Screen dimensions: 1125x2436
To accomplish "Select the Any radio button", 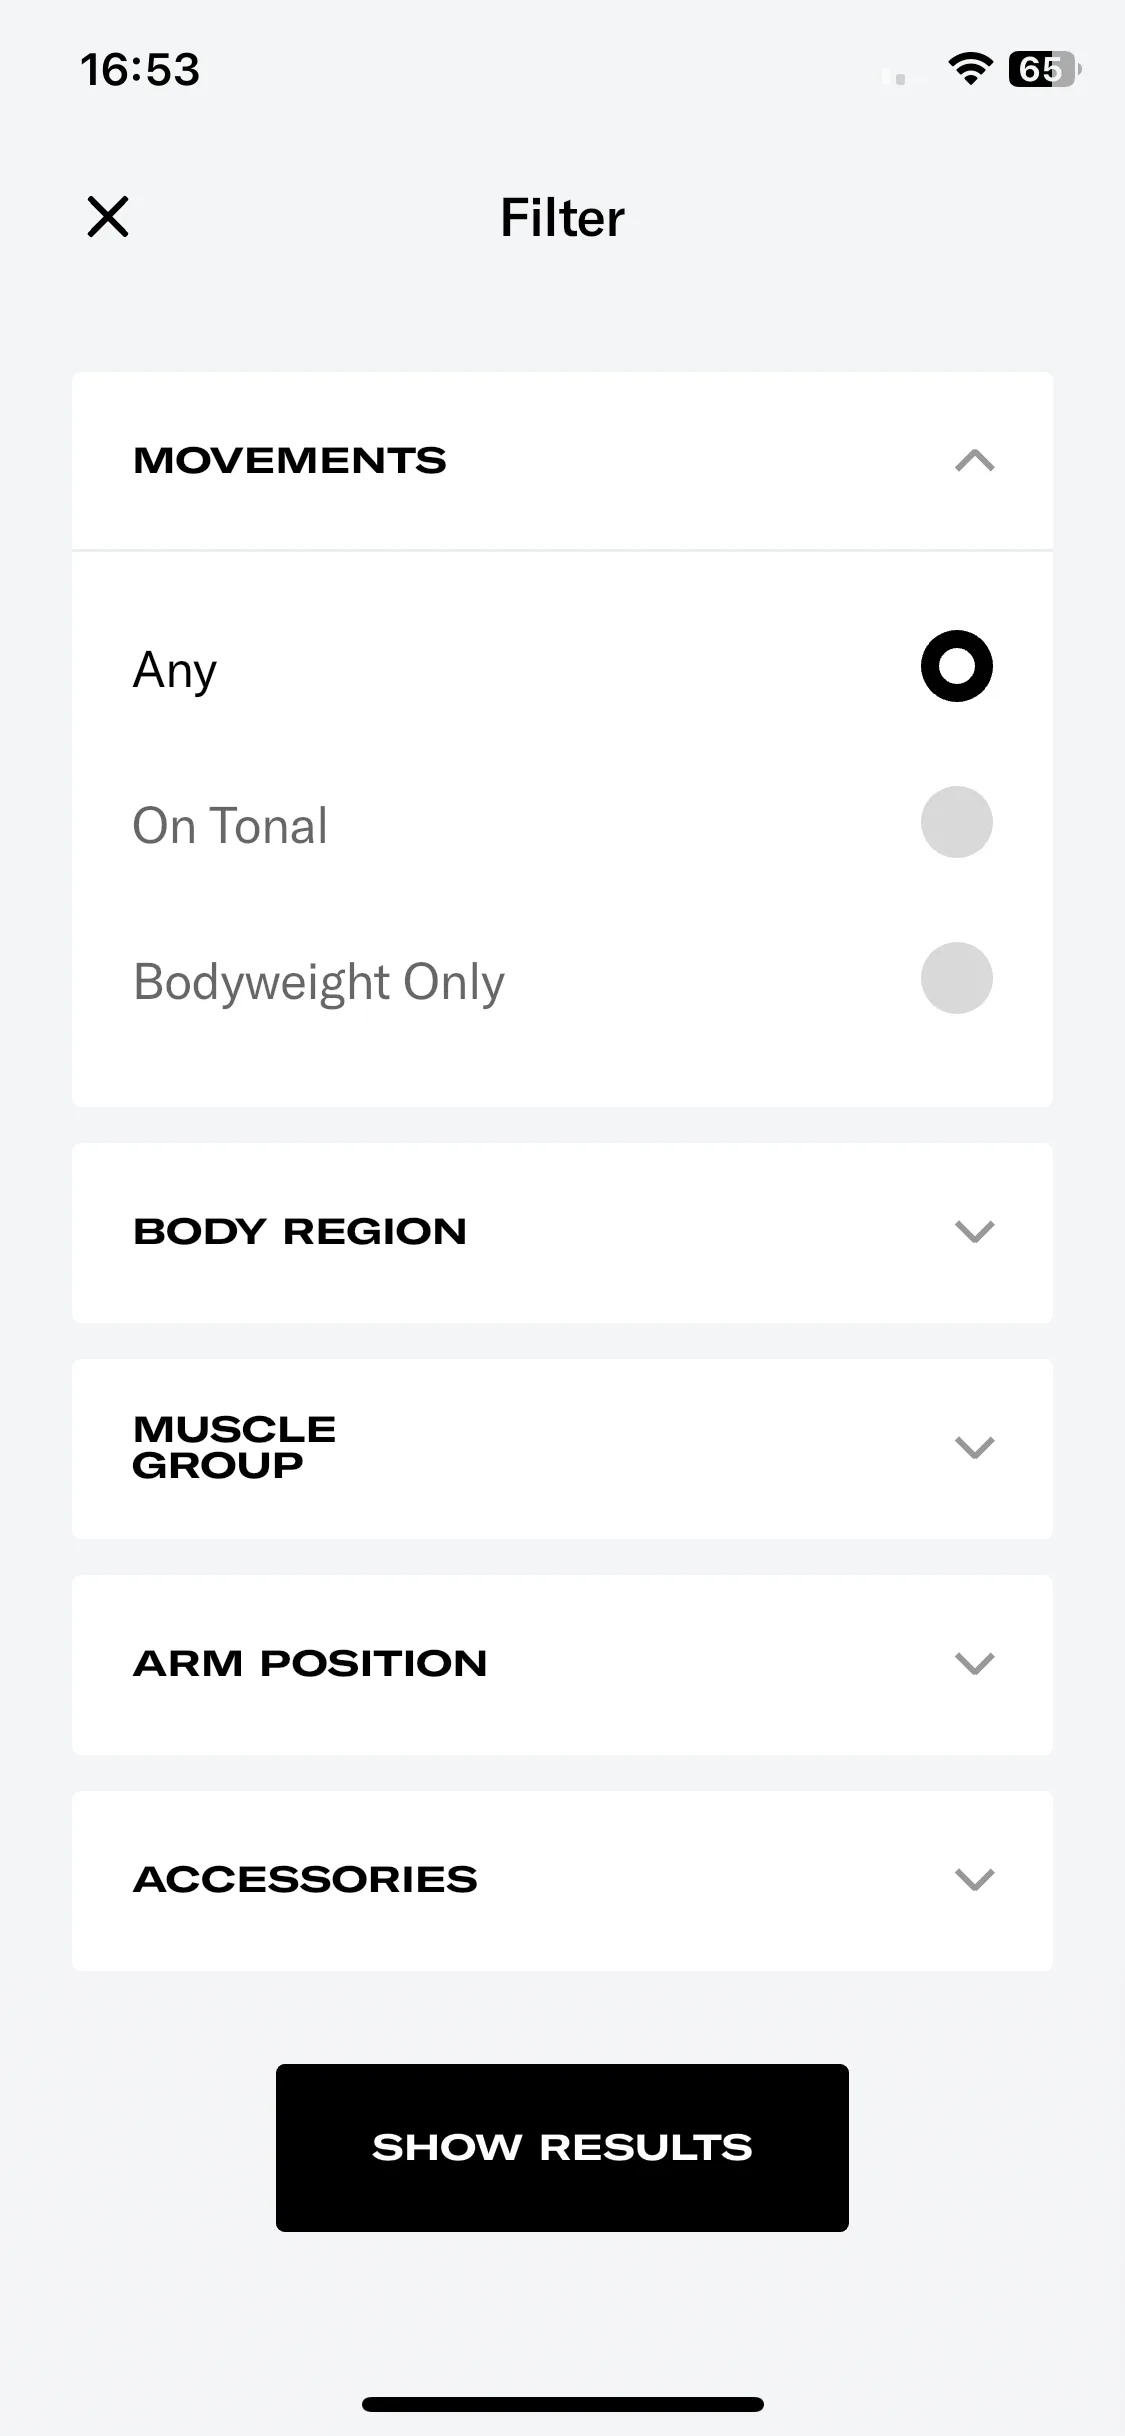I will (x=956, y=666).
